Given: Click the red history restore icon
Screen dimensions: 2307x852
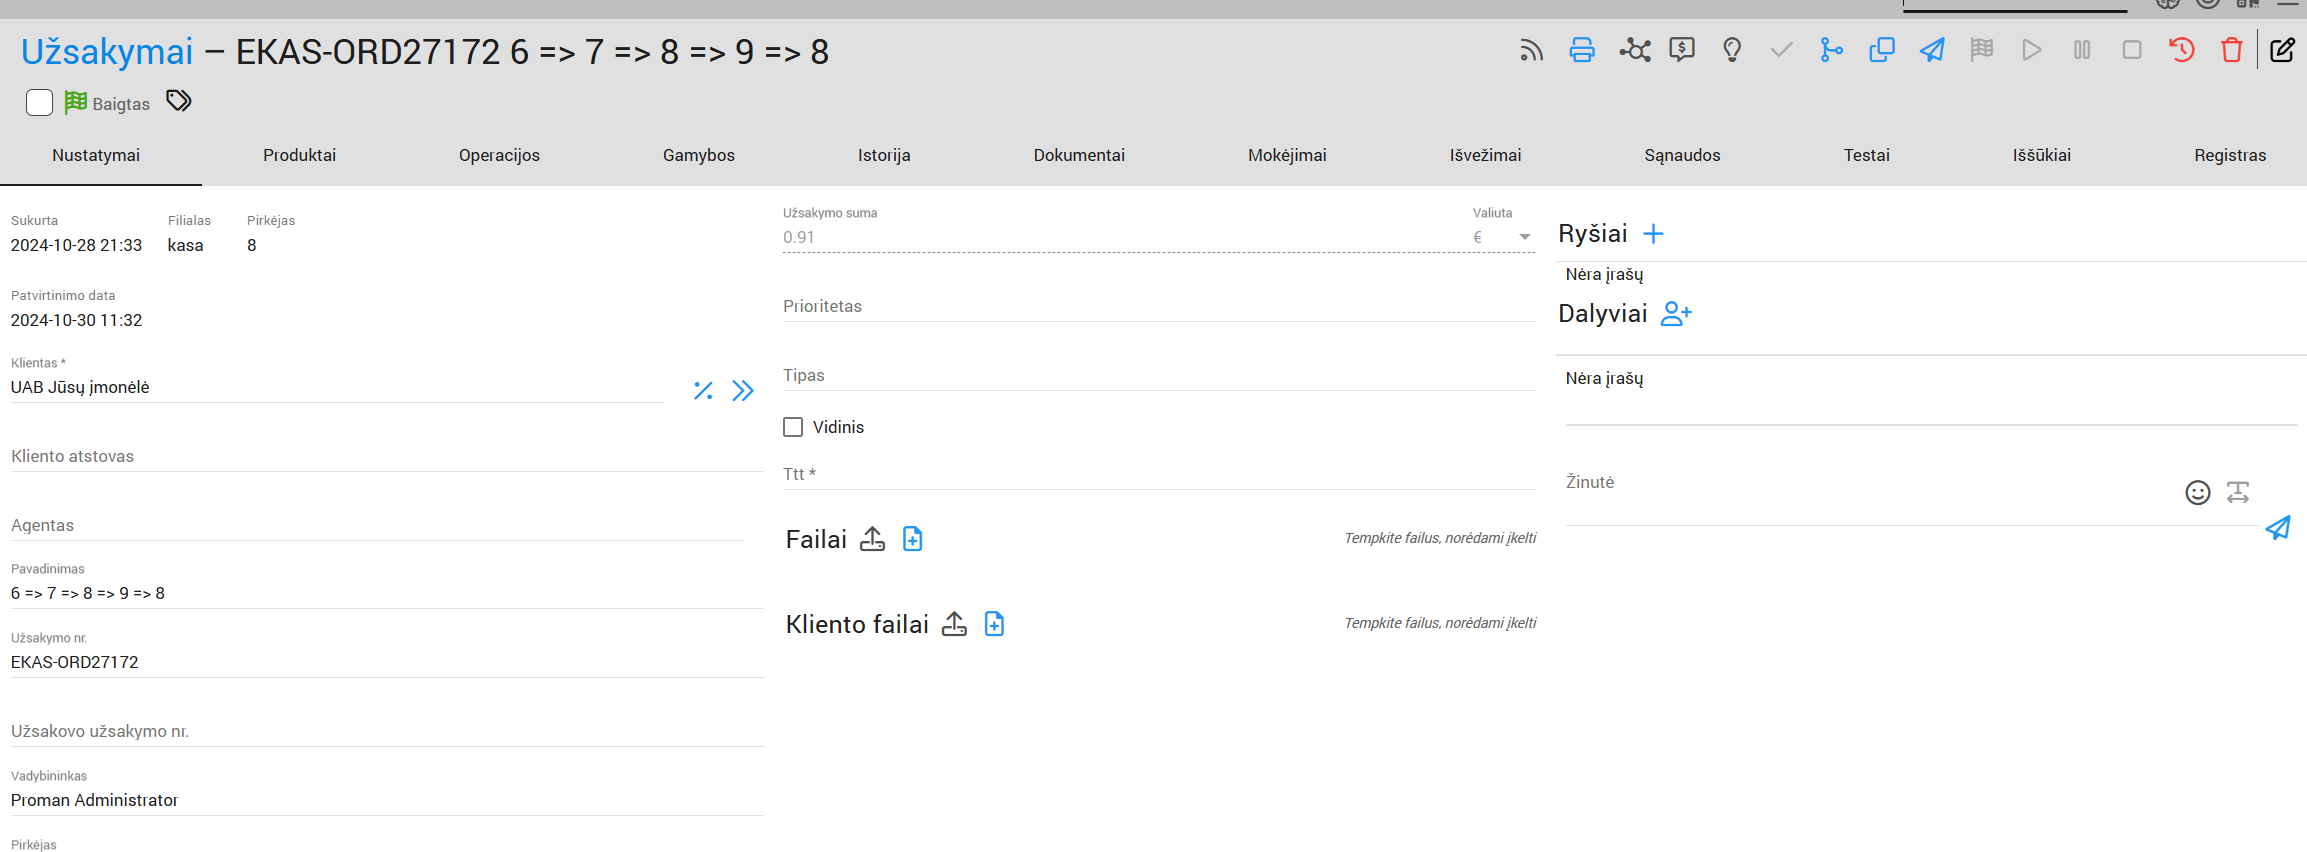Looking at the screenshot, I should tap(2181, 50).
